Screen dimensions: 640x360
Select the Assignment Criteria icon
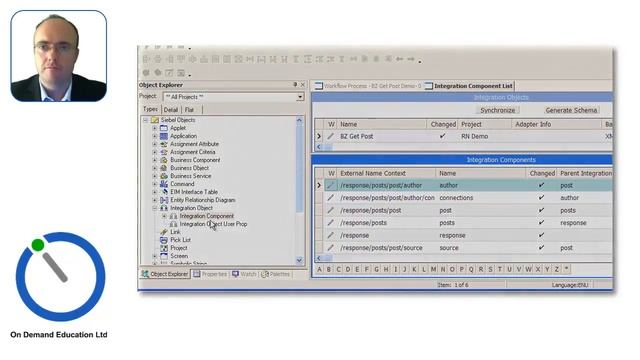click(x=164, y=152)
